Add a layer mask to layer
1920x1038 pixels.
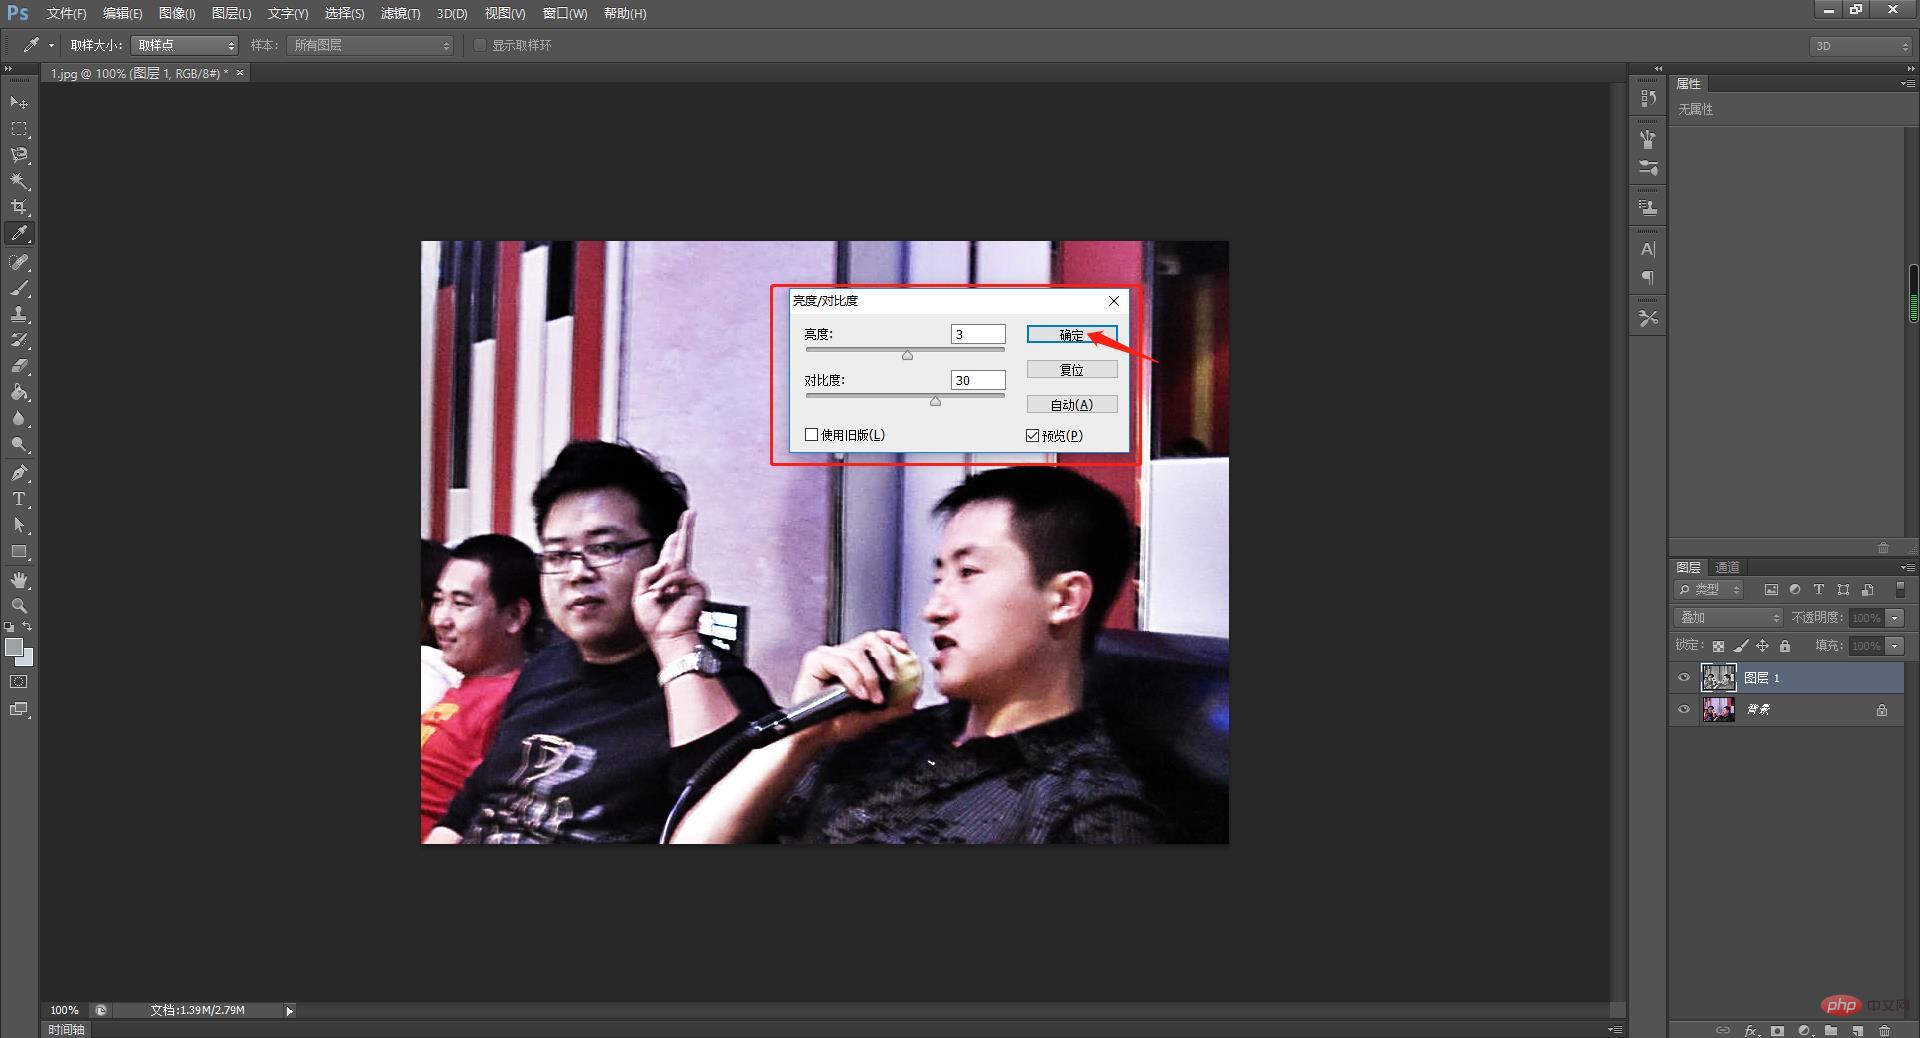[x=1777, y=1030]
